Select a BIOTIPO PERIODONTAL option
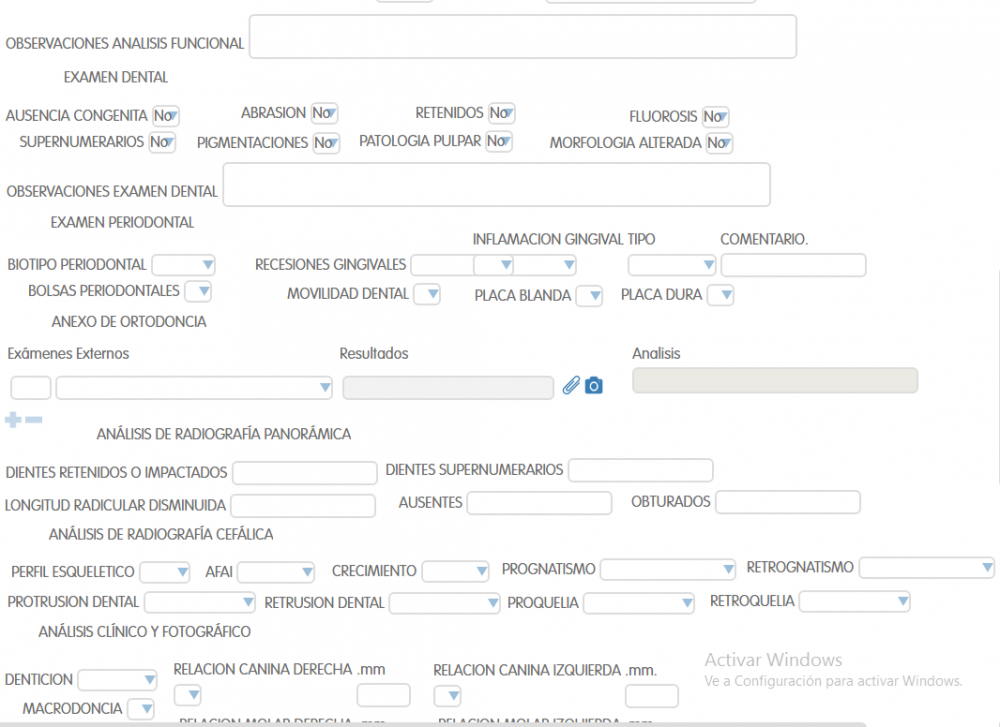Image resolution: width=1000 pixels, height=727 pixels. [x=183, y=265]
